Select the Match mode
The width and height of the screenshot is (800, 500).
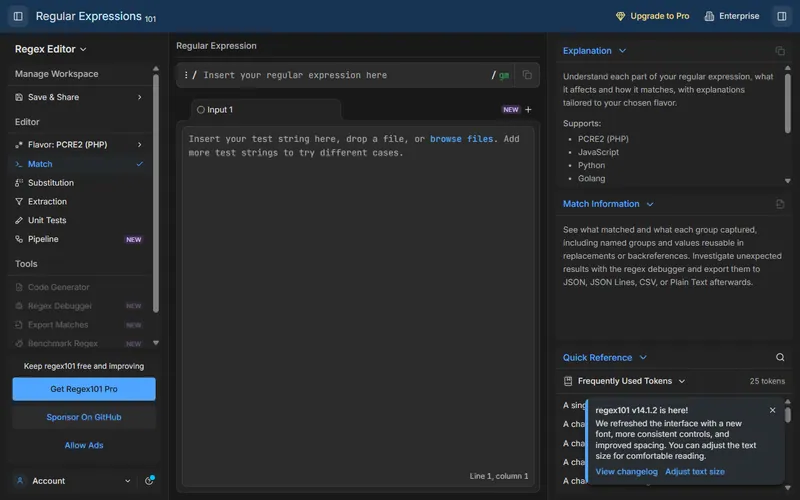(x=79, y=164)
